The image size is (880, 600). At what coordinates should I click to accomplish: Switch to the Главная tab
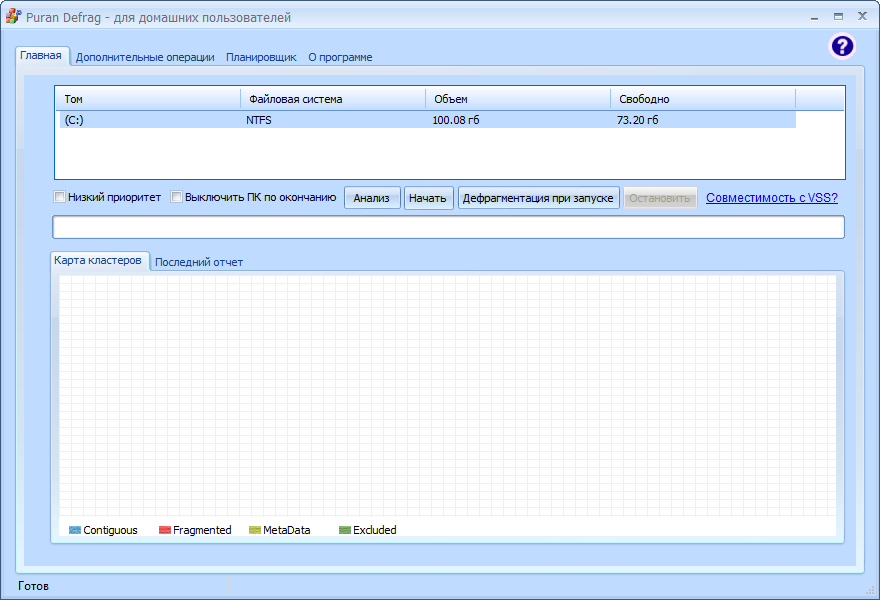pos(41,56)
